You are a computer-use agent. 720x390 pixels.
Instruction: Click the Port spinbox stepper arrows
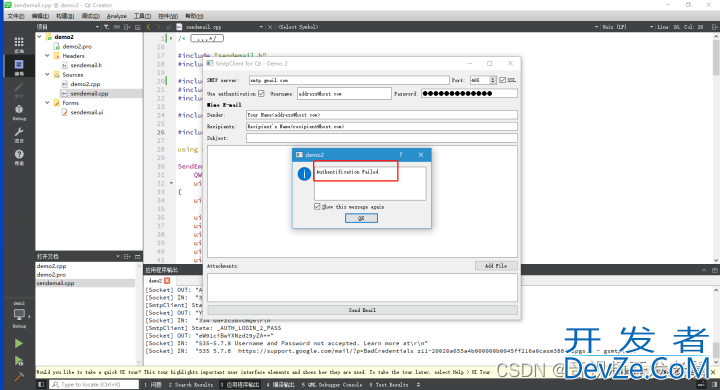click(493, 80)
